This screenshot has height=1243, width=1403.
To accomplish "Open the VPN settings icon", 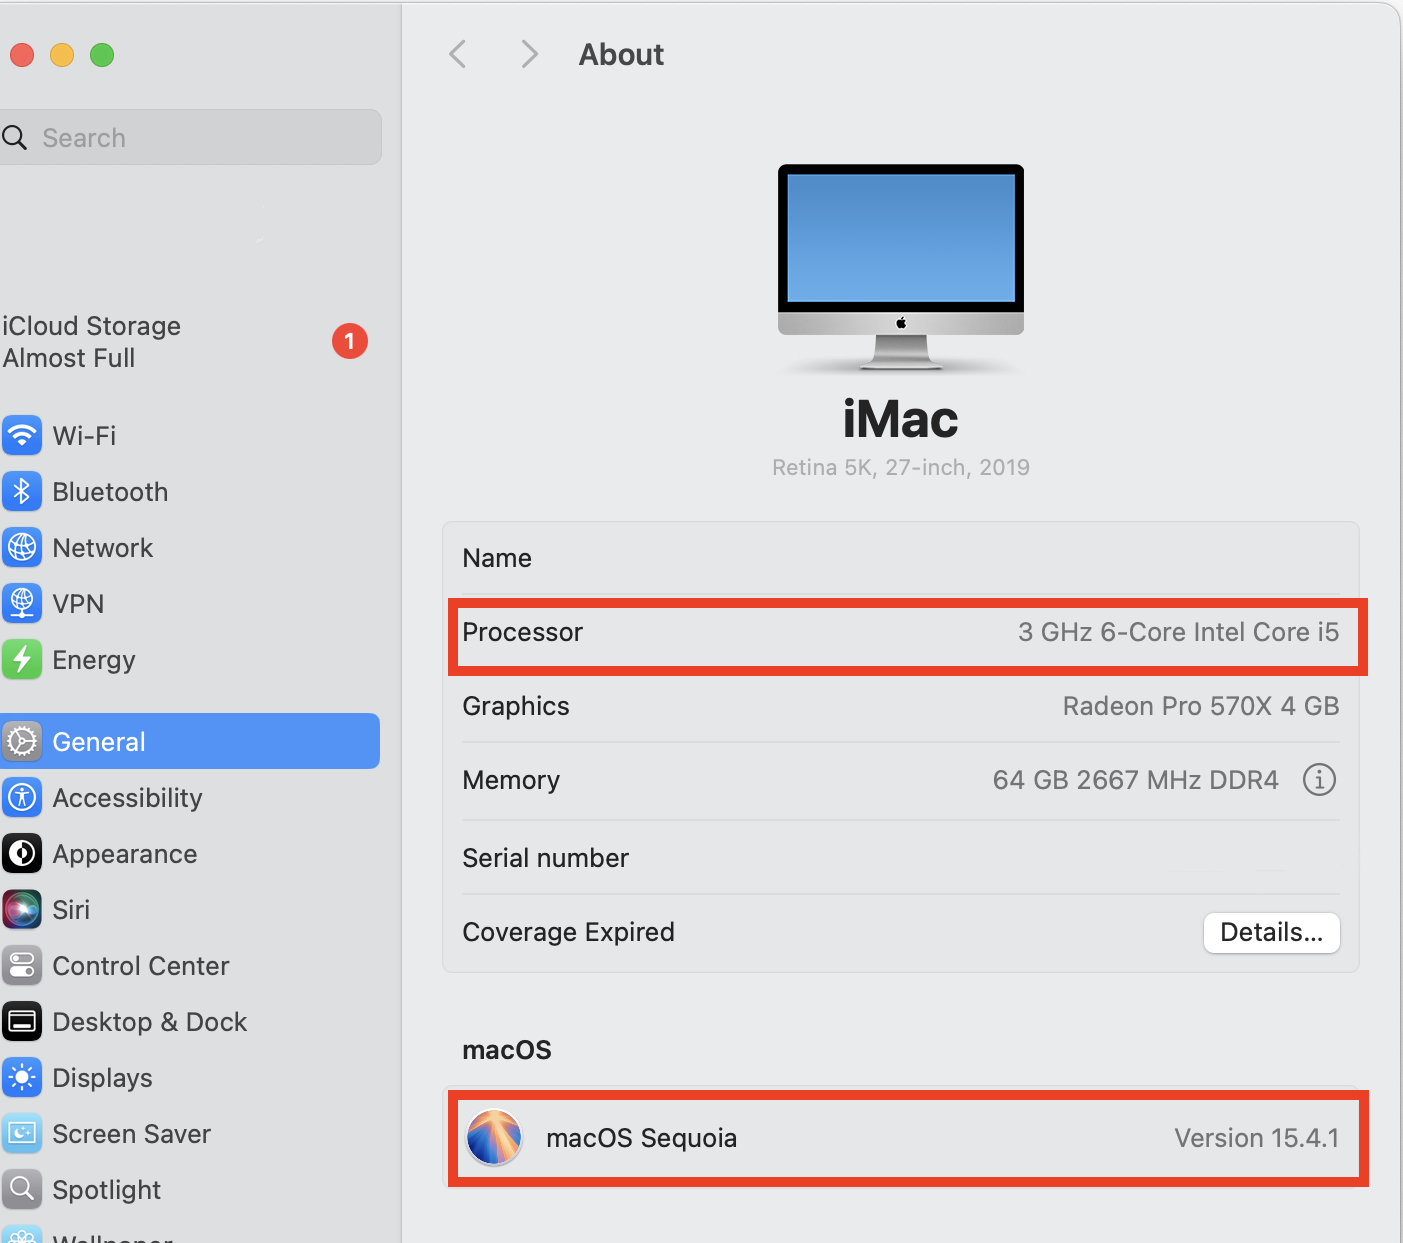I will tap(22, 603).
